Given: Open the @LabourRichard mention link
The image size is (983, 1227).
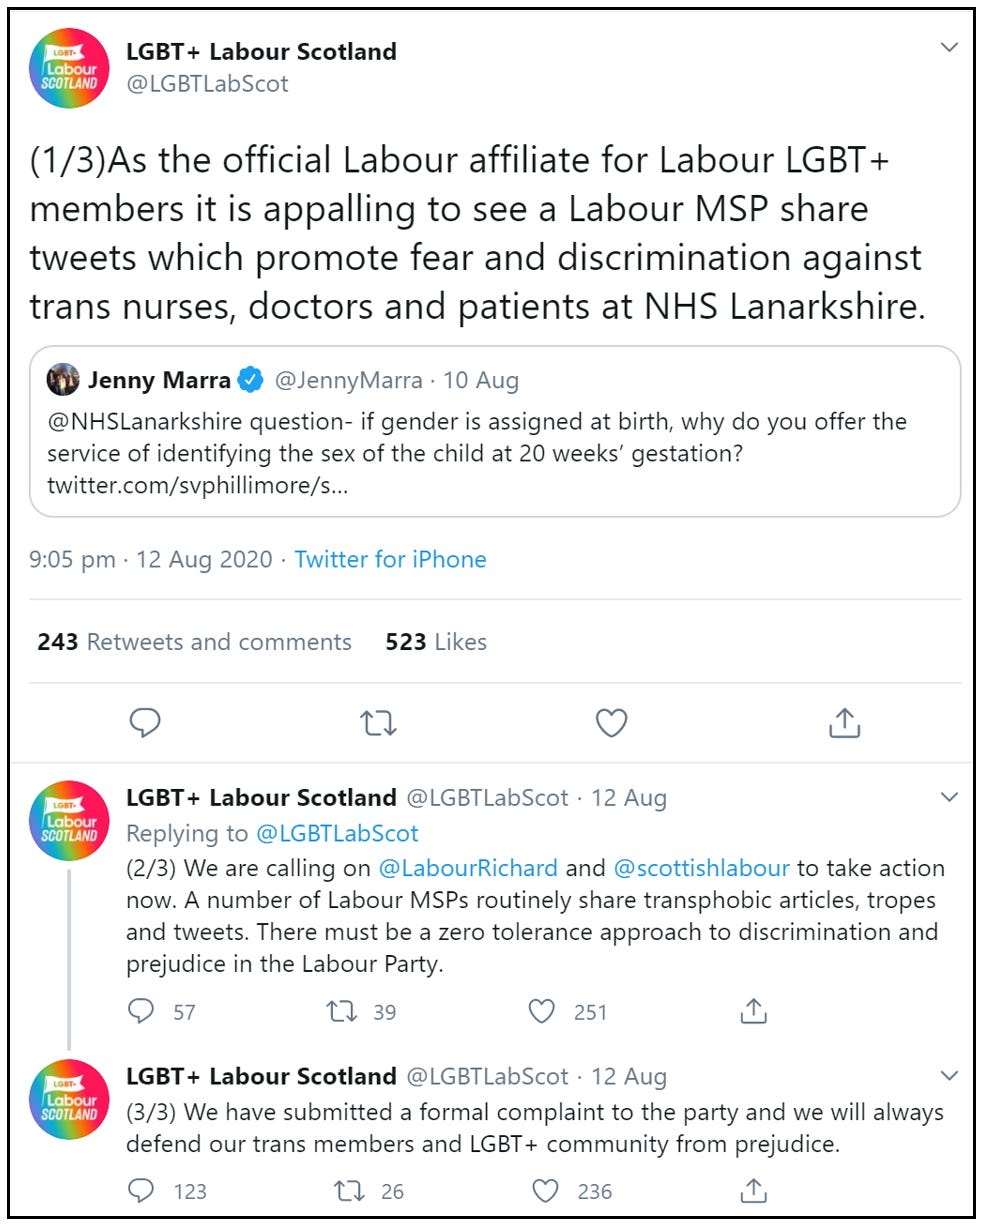Looking at the screenshot, I should 466,868.
